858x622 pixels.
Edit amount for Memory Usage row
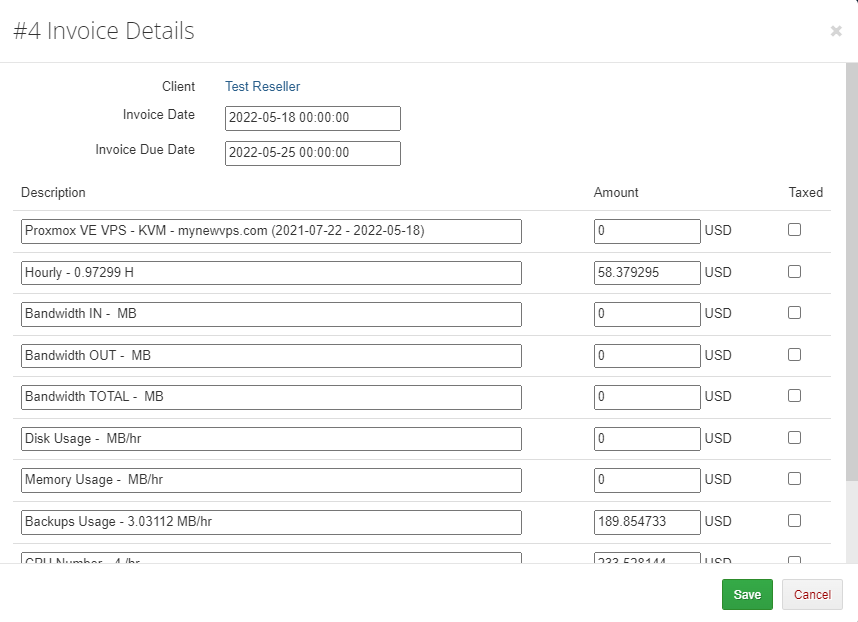coord(647,480)
